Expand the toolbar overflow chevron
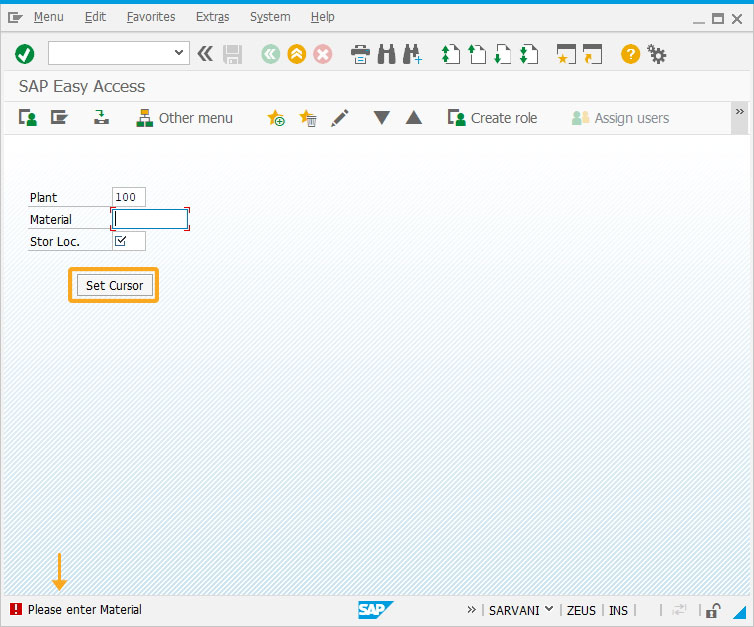Viewport: 754px width, 627px height. coord(740,112)
